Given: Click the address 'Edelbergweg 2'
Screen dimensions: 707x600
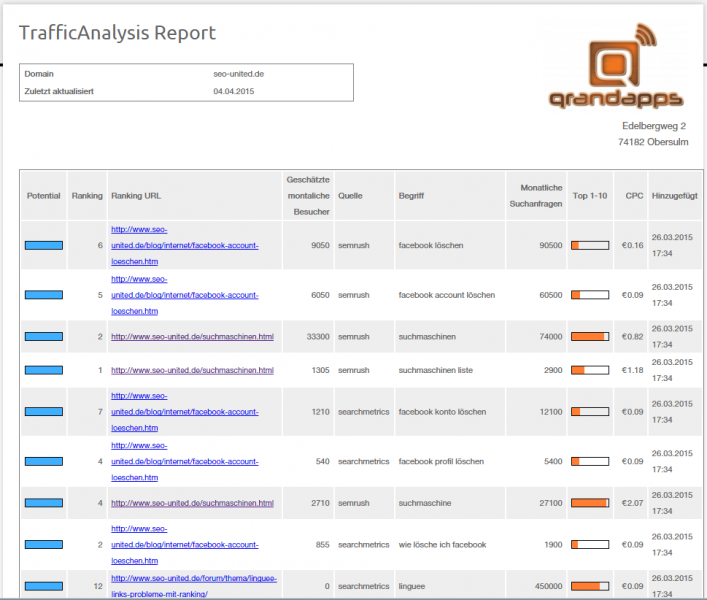Looking at the screenshot, I should tap(654, 126).
